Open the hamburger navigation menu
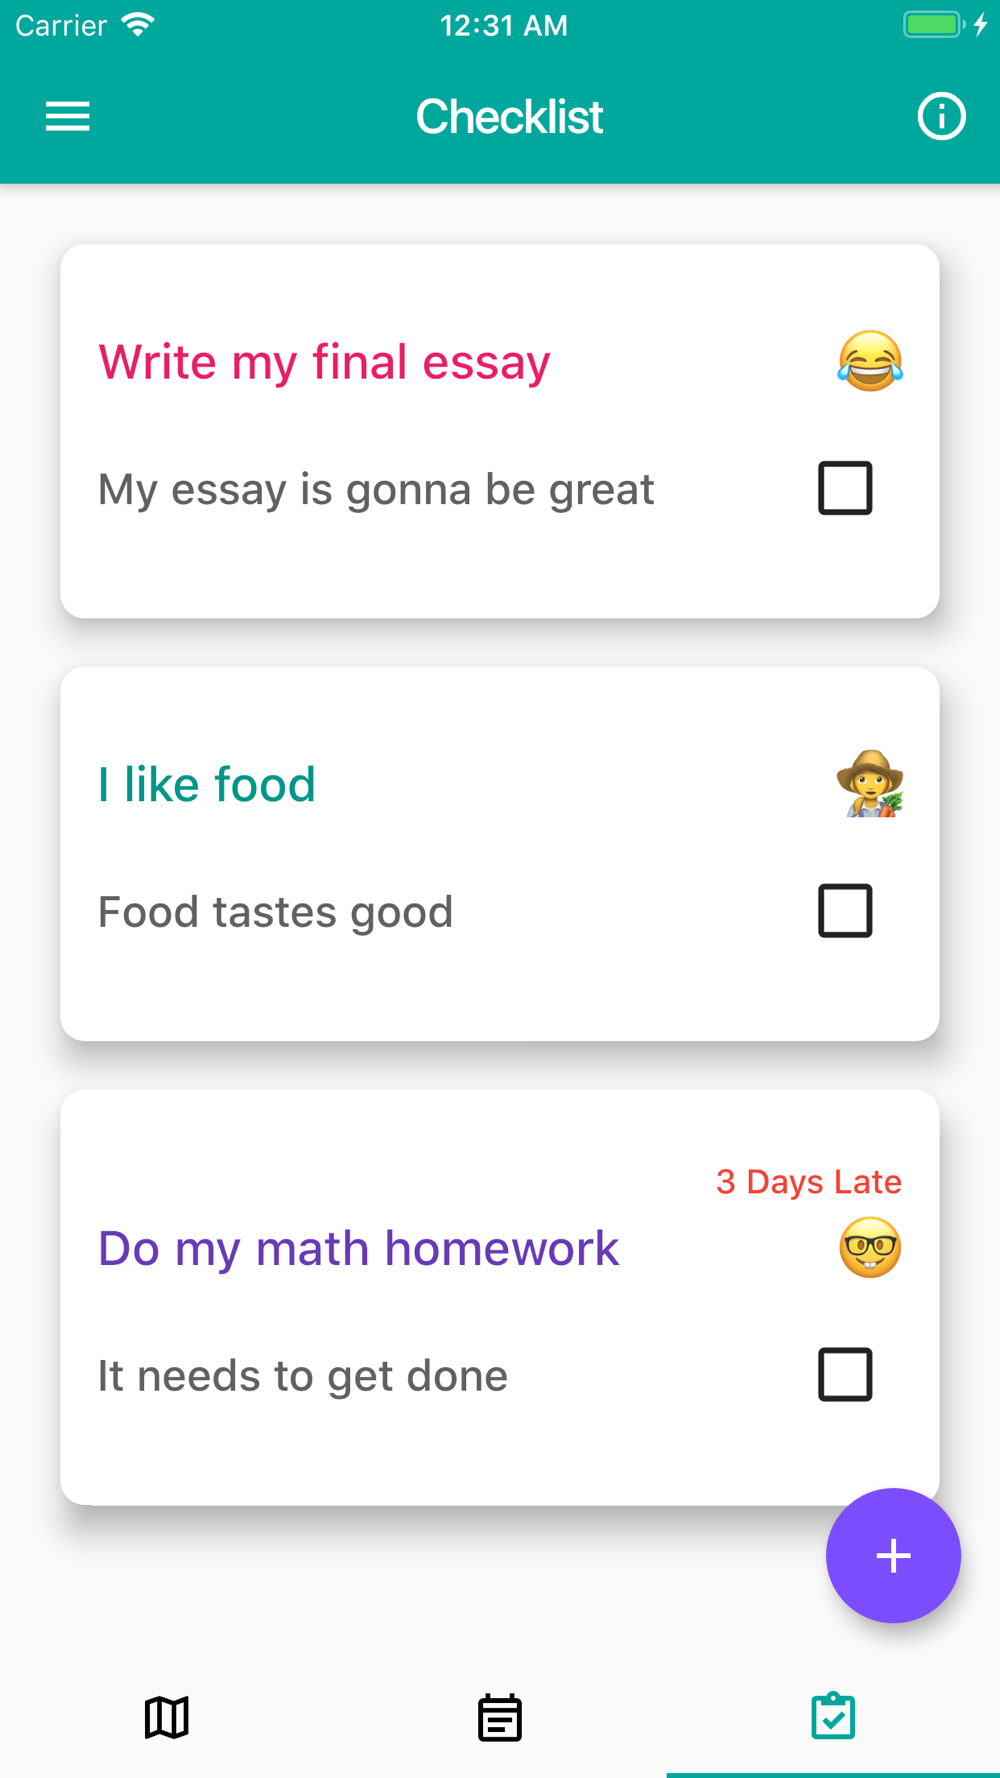Image resolution: width=1000 pixels, height=1778 pixels. pyautogui.click(x=68, y=117)
